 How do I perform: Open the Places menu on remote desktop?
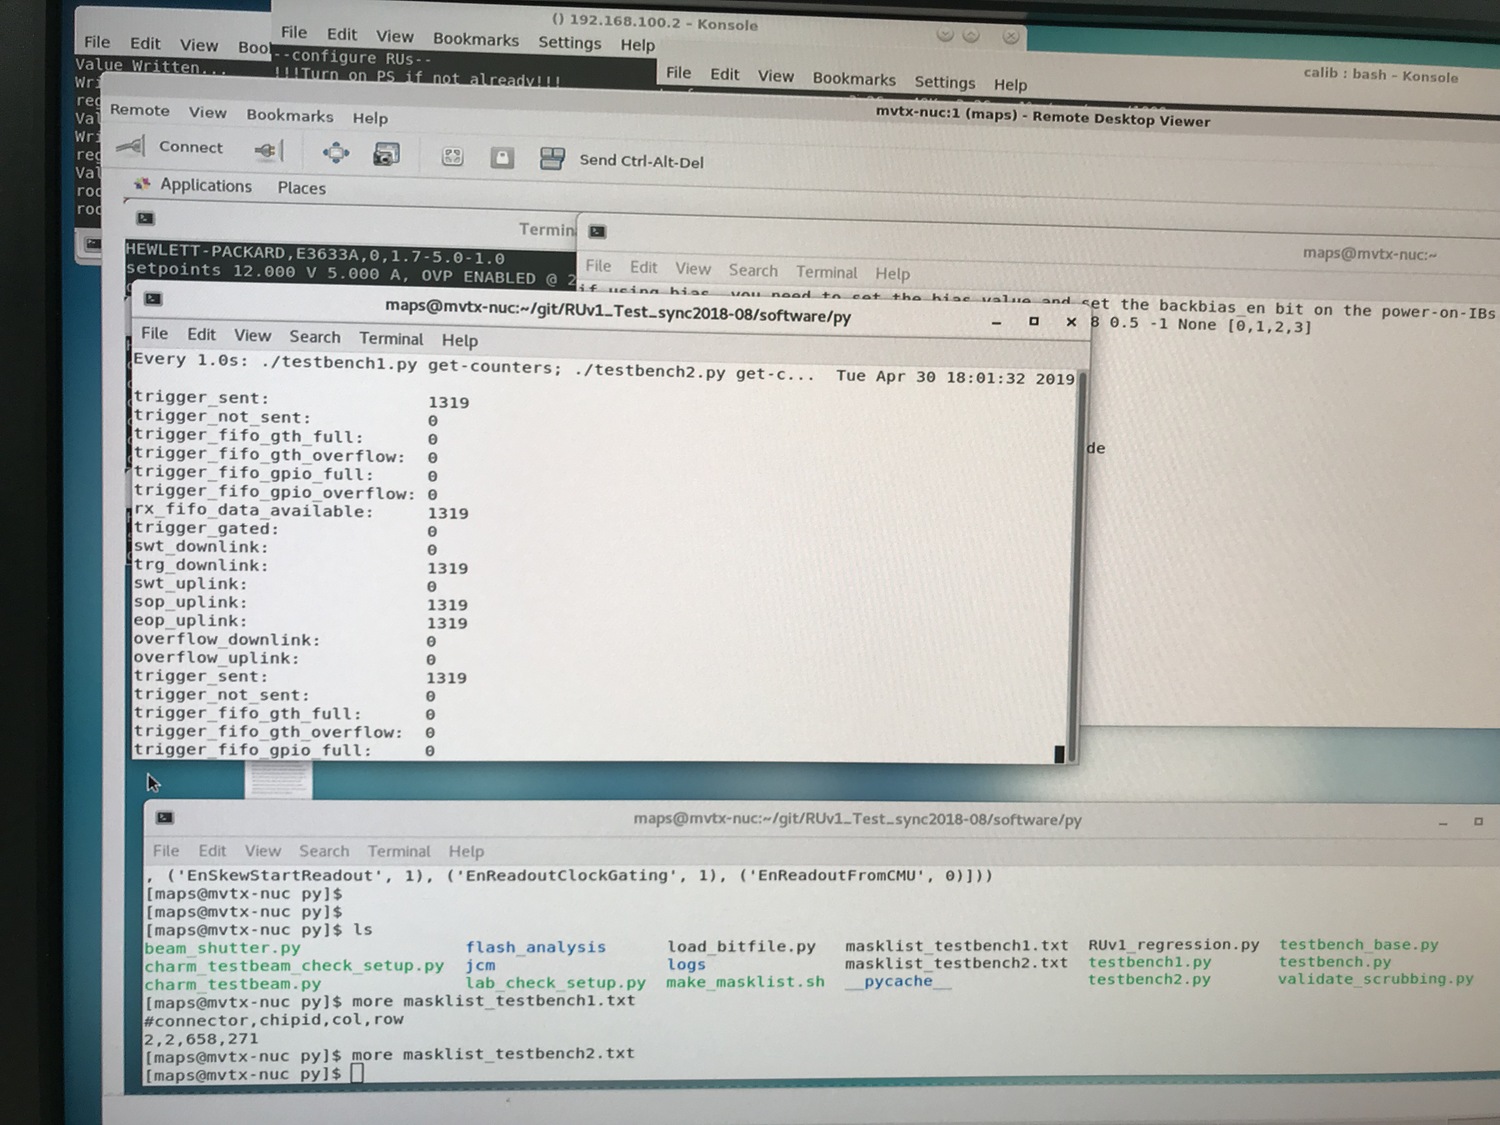[x=302, y=188]
